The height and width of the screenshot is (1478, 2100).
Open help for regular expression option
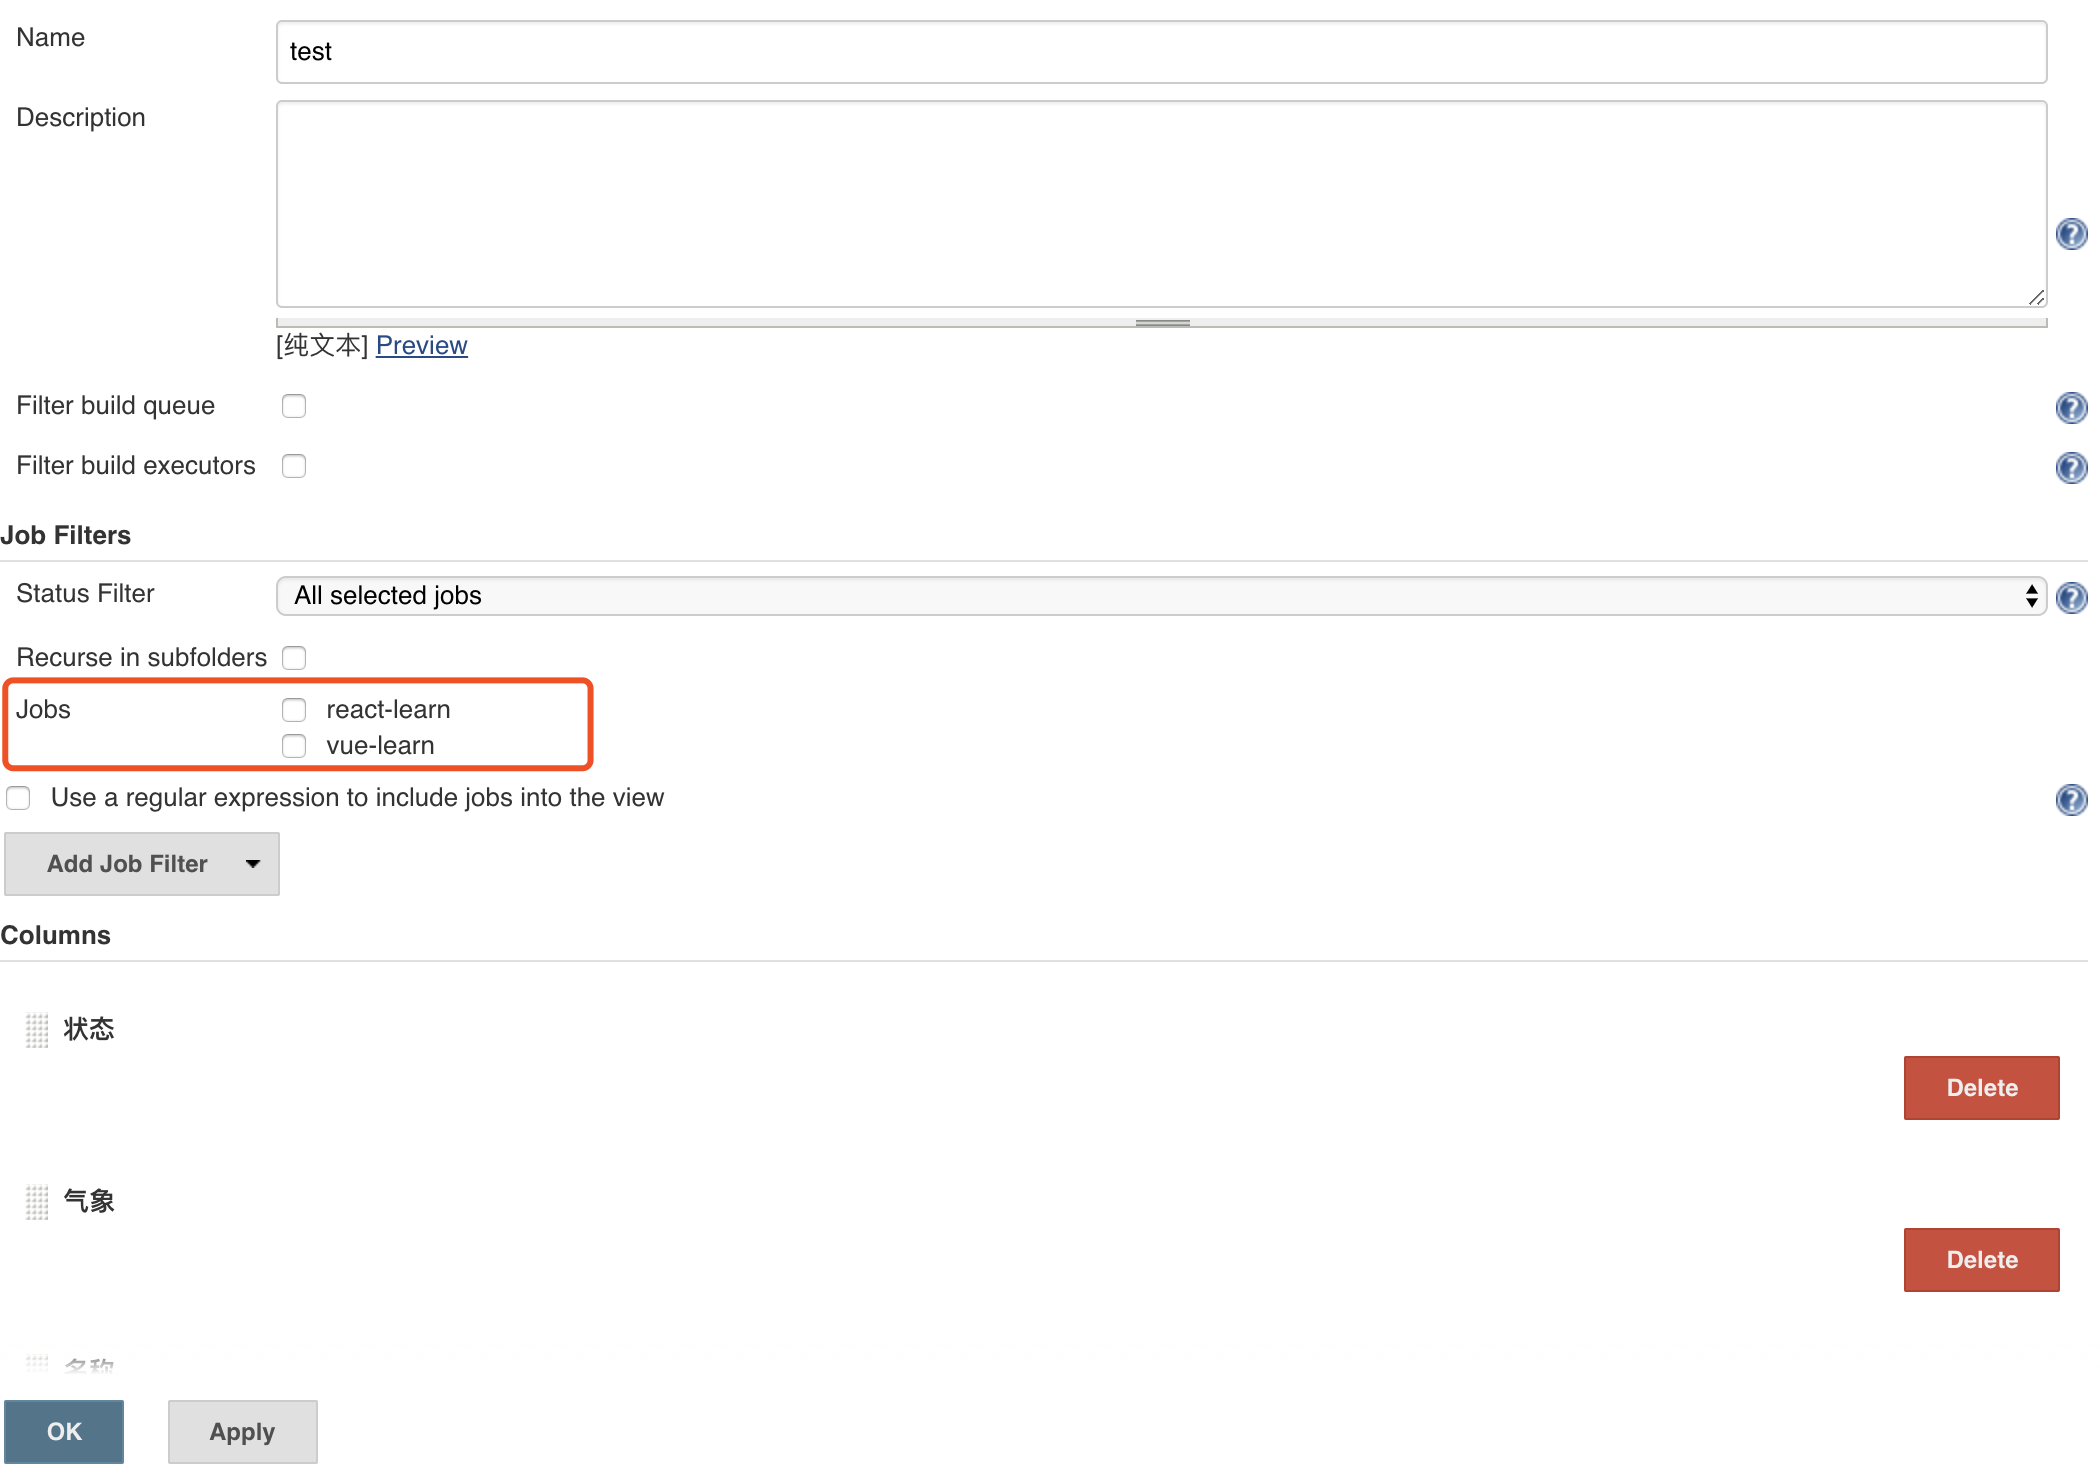pyautogui.click(x=2070, y=800)
